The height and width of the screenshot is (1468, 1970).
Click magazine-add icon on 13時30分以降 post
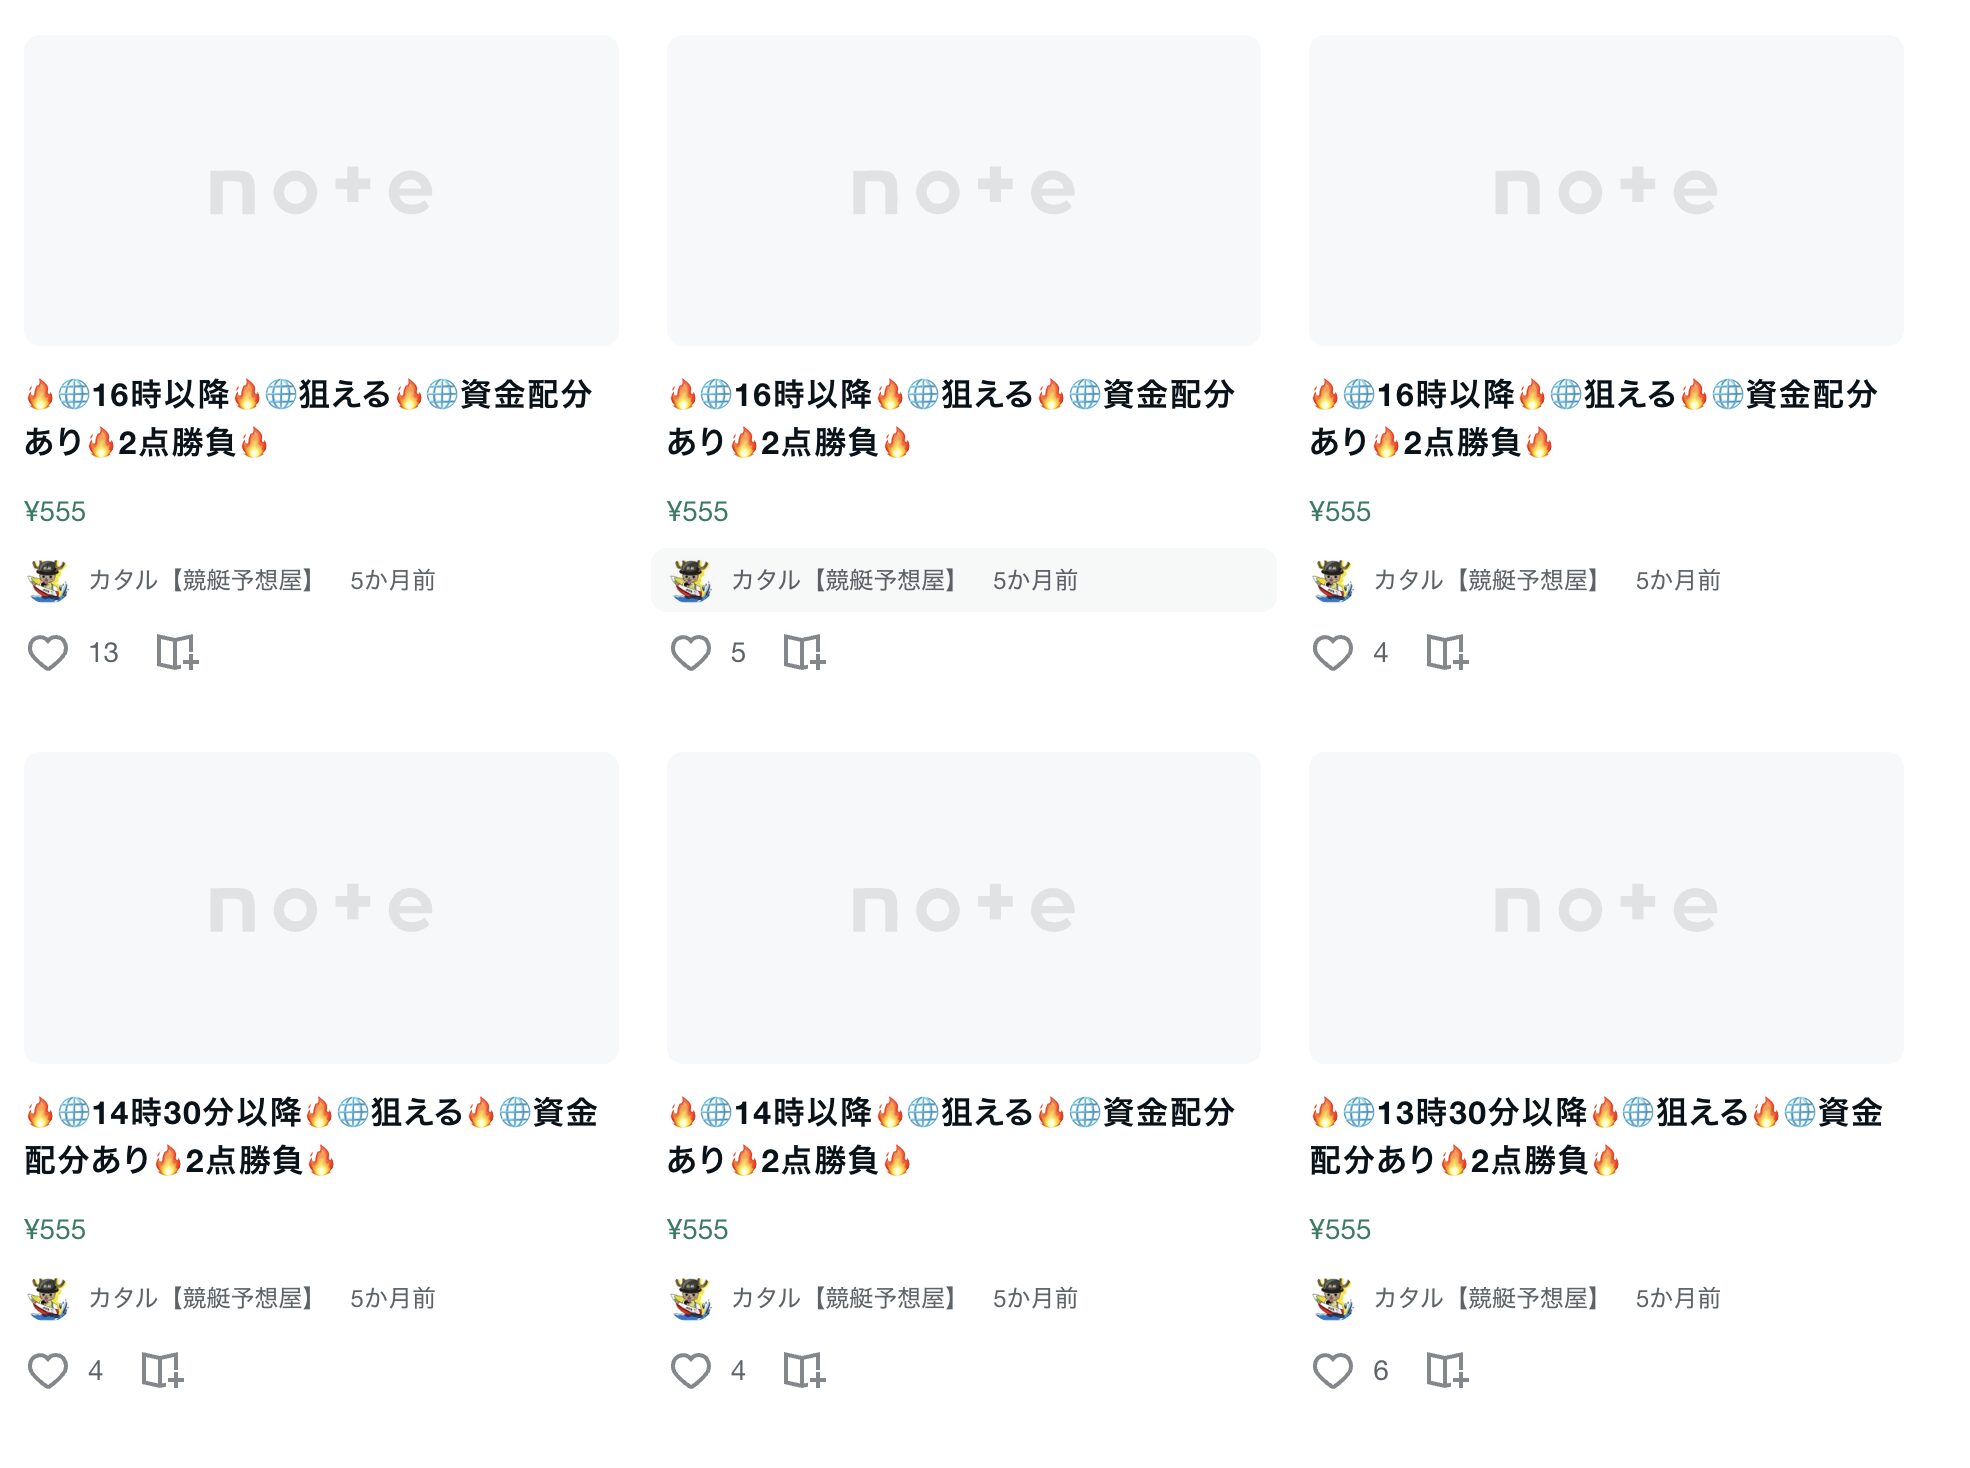pyautogui.click(x=1446, y=1371)
